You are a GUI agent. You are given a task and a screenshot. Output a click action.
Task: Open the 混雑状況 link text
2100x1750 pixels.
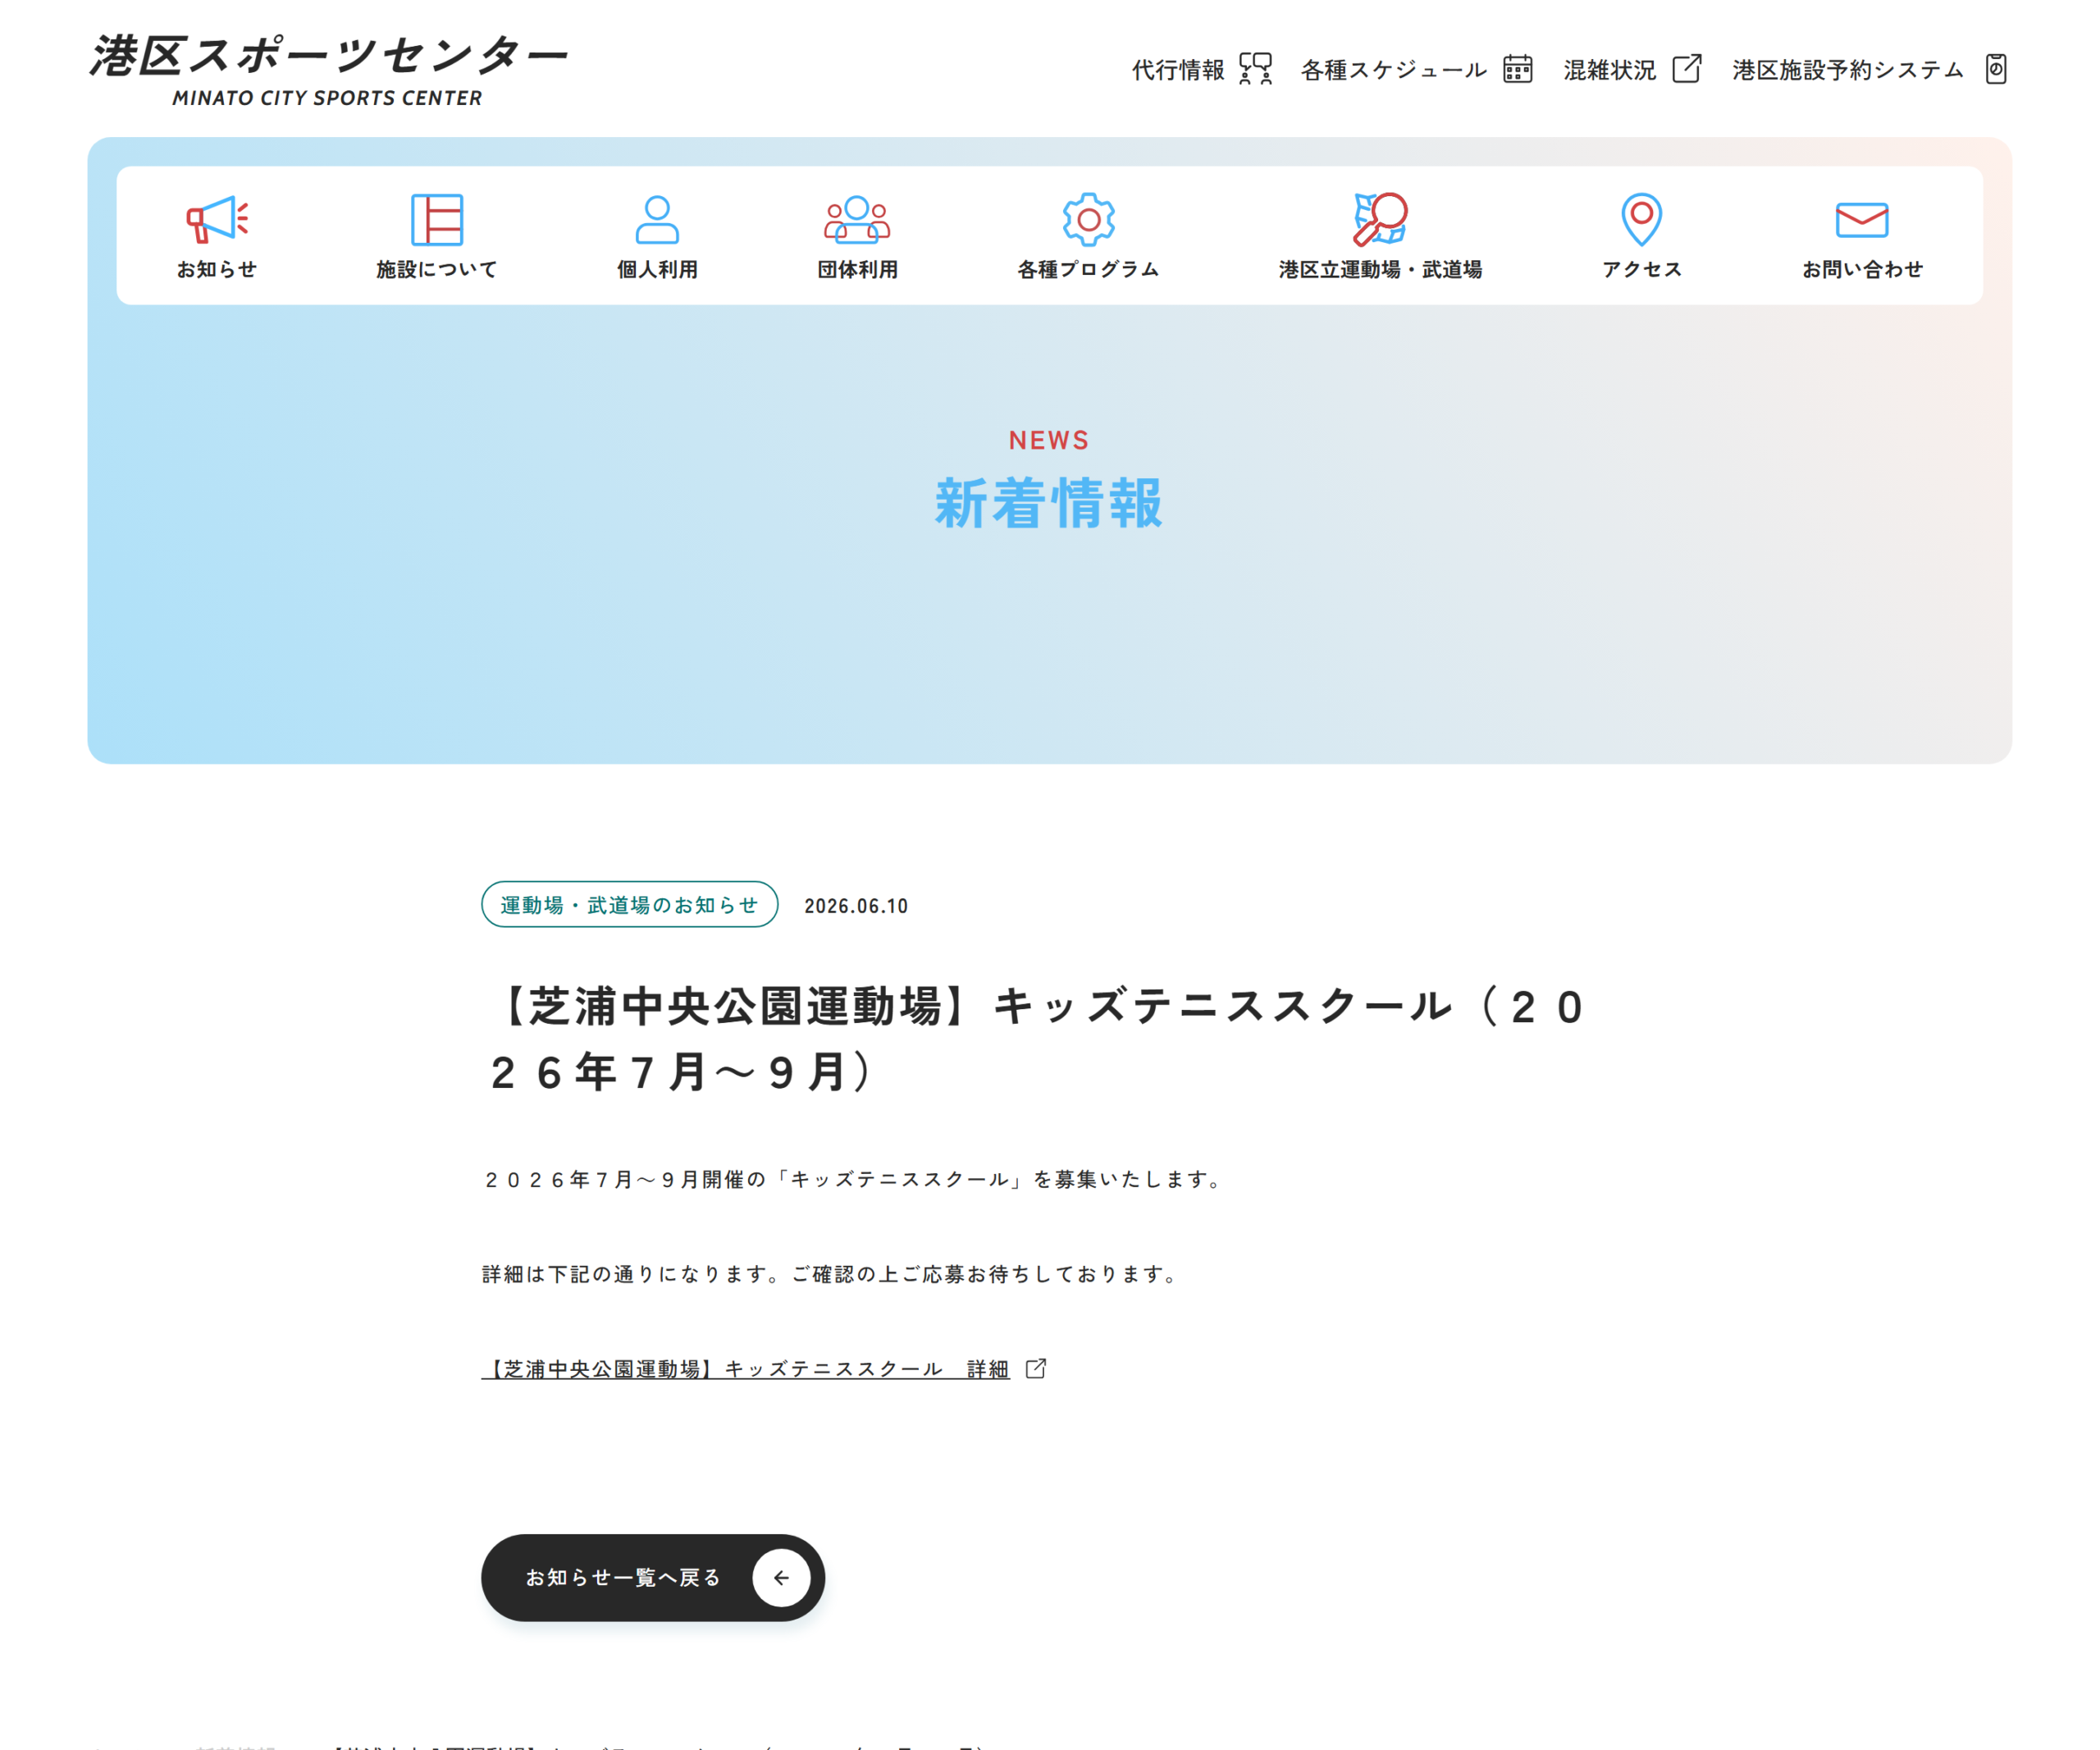pos(1609,70)
